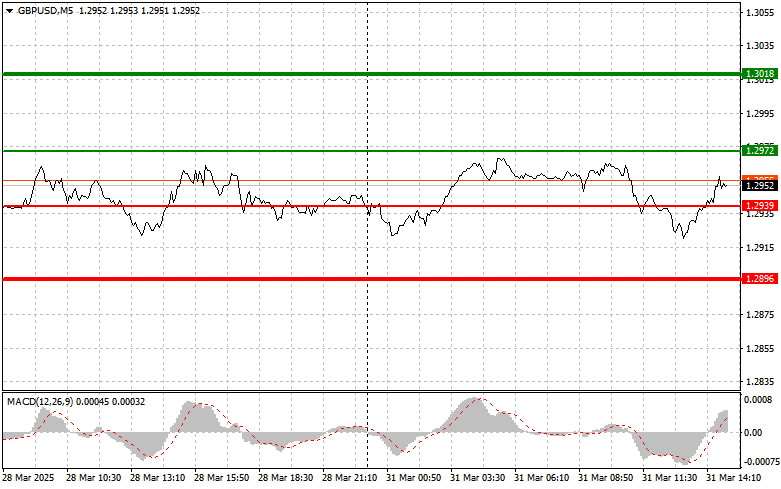Select the thin green line at 1.2972

(x=372, y=151)
